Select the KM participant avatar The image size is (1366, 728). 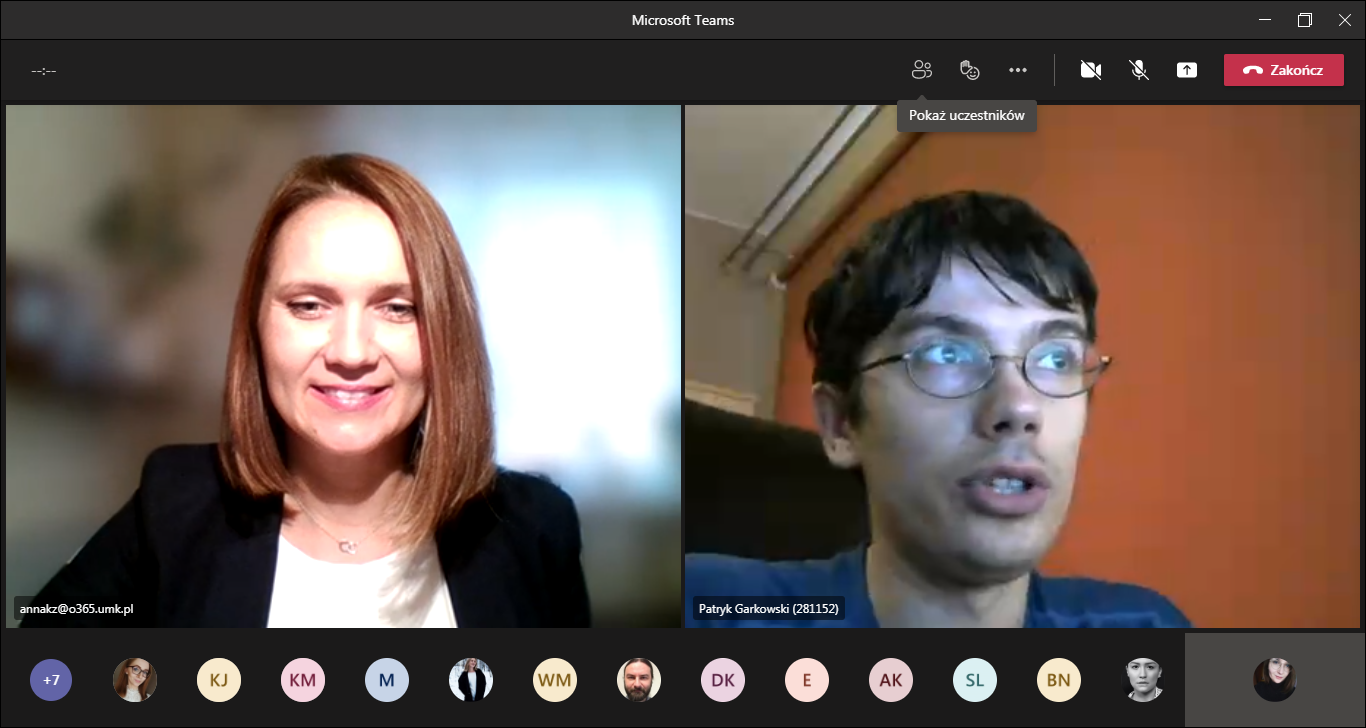(303, 680)
